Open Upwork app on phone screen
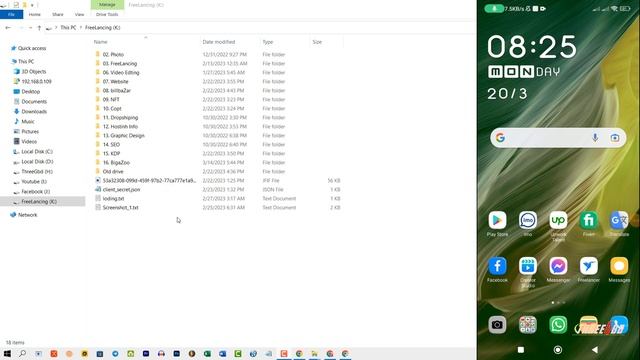This screenshot has width=640, height=360. coord(558,220)
